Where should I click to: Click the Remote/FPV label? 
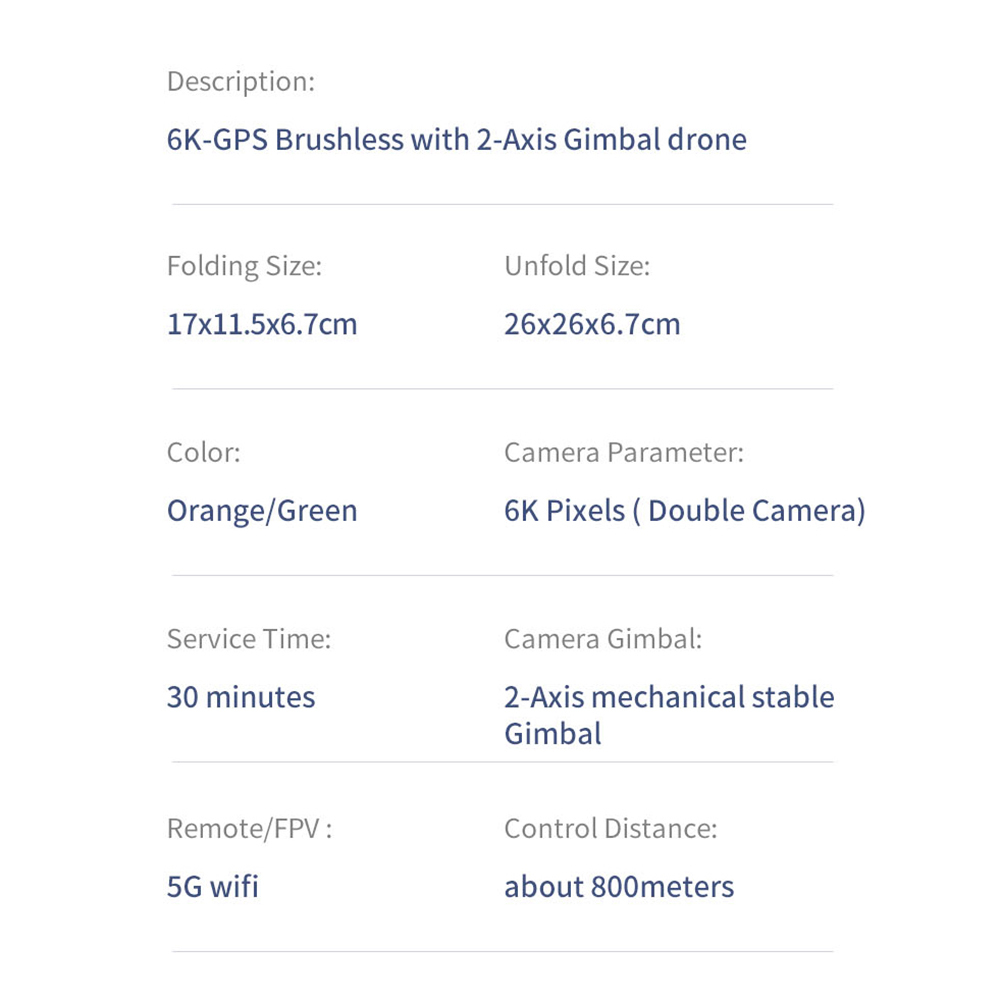point(250,829)
